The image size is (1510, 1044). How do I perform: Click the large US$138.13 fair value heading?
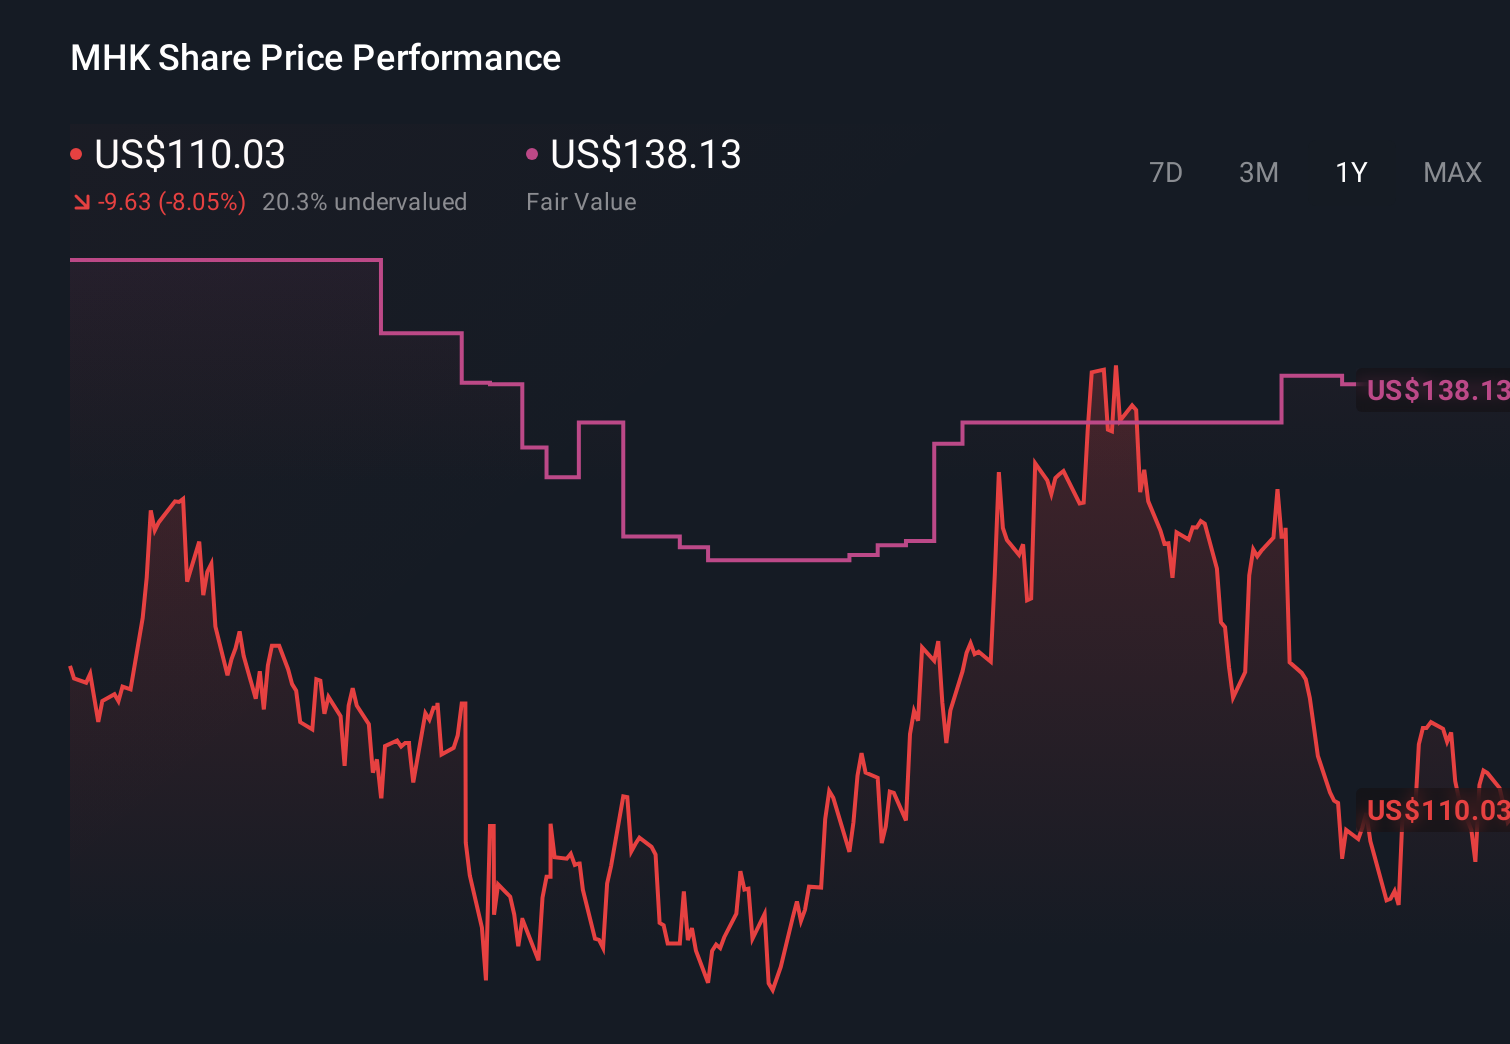tap(646, 154)
